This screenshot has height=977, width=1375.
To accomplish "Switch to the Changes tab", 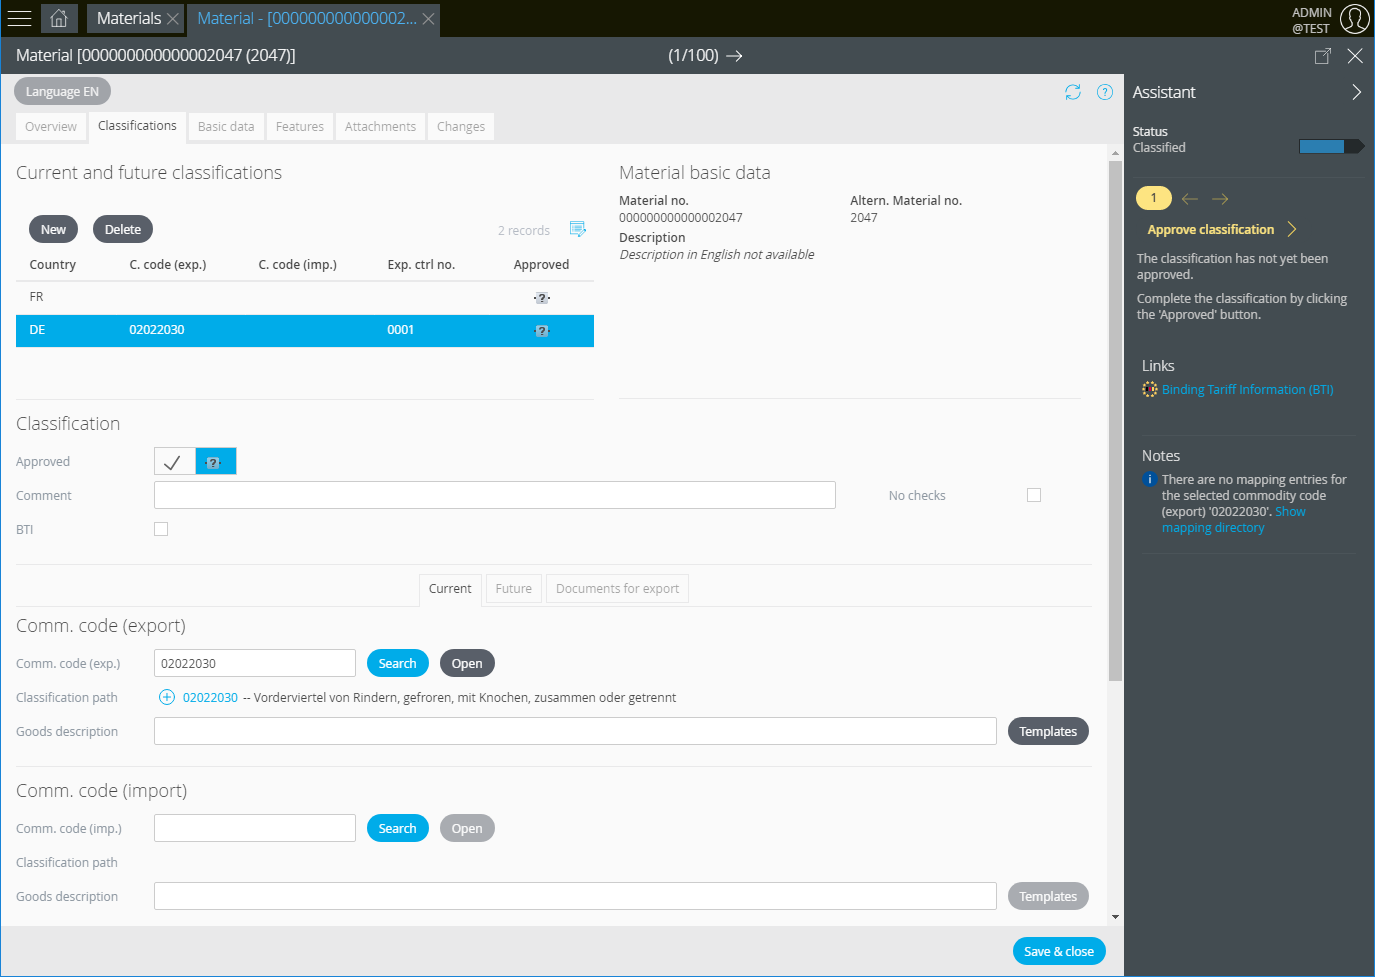I will coord(461,127).
